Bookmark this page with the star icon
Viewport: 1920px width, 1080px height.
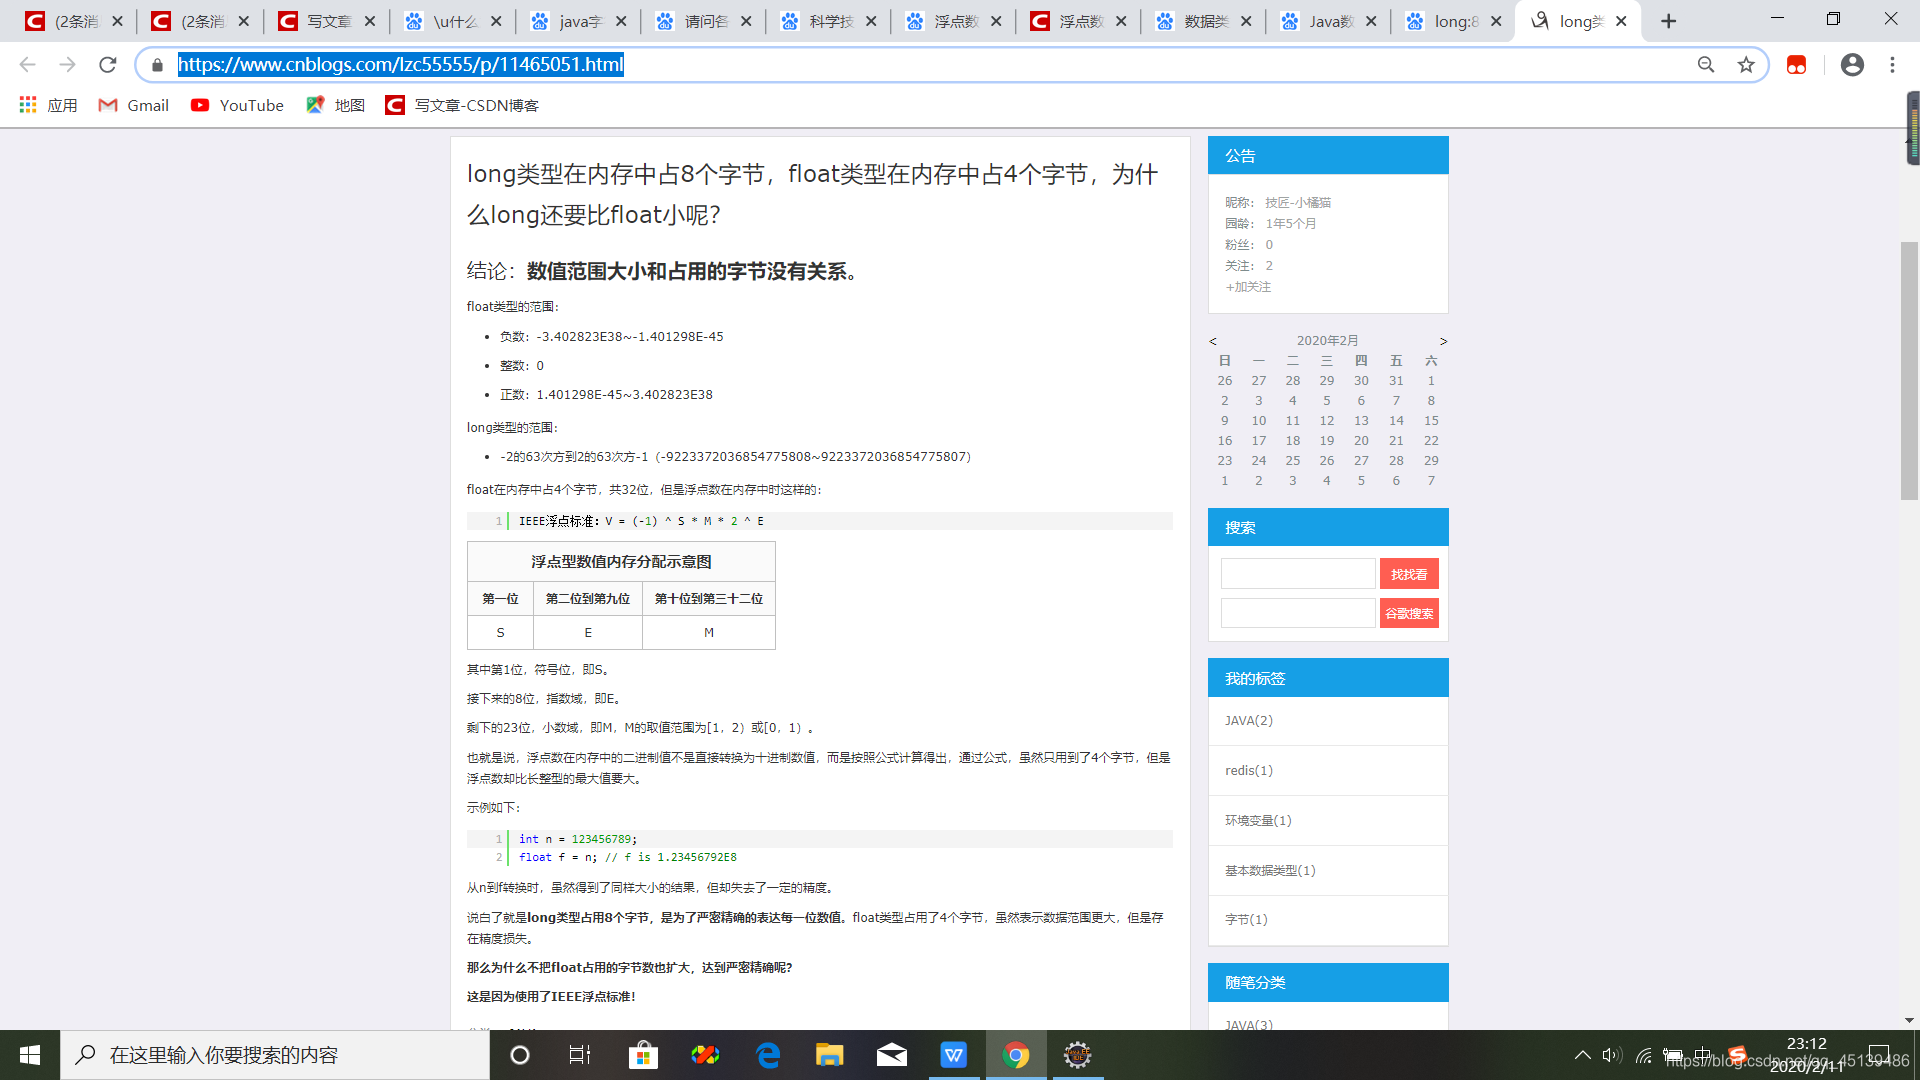[x=1746, y=65]
